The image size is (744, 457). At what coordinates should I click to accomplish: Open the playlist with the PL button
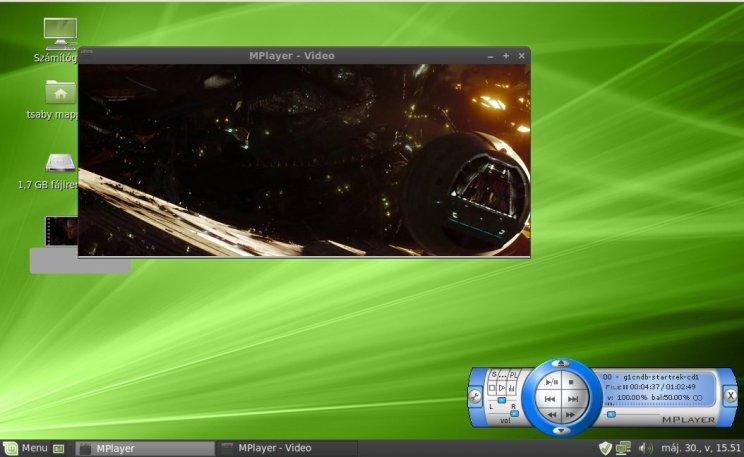click(513, 375)
